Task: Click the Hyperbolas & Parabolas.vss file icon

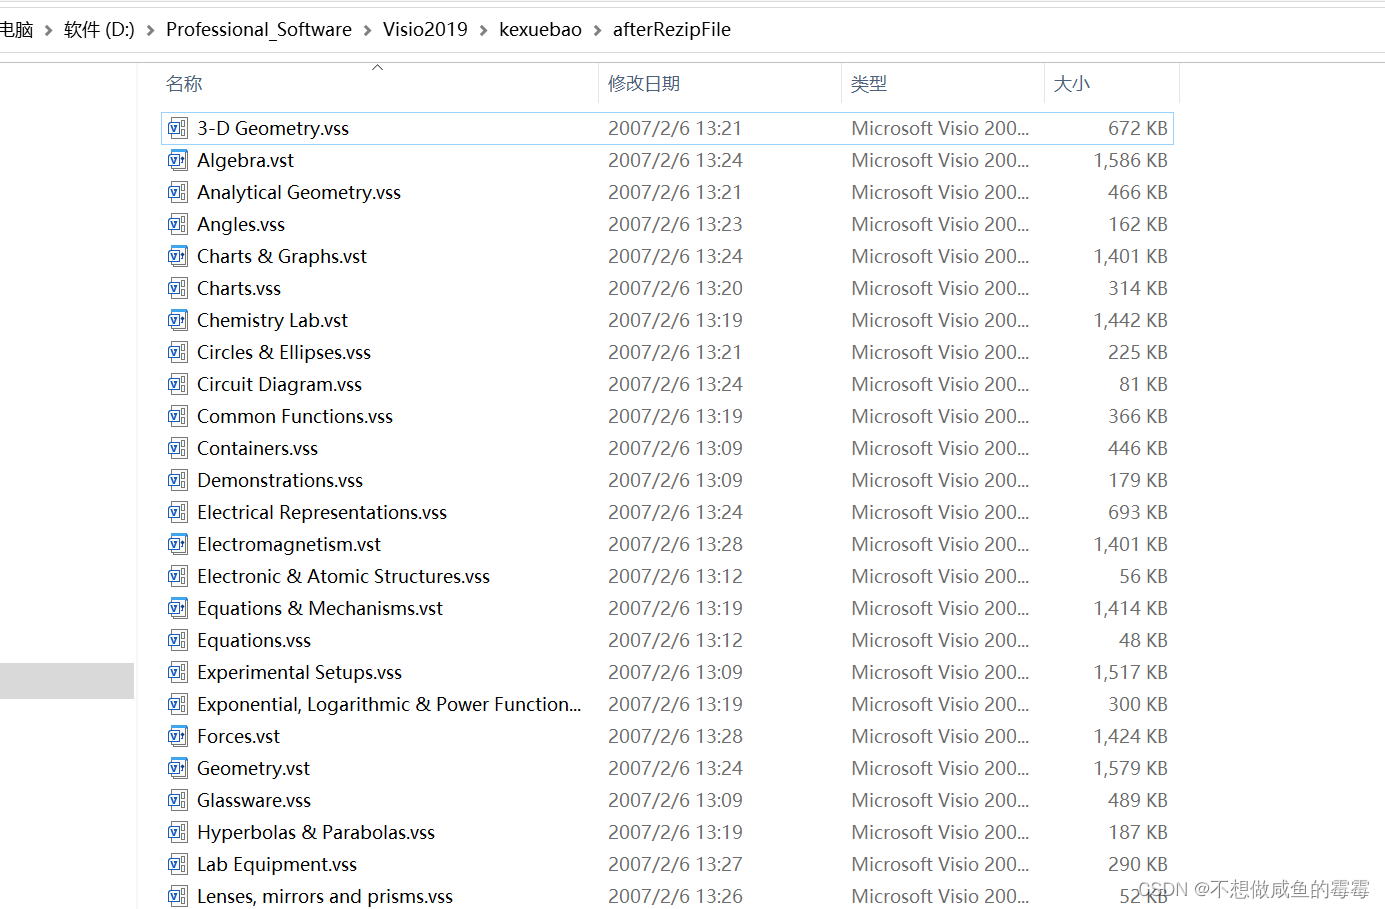Action: pos(177,832)
